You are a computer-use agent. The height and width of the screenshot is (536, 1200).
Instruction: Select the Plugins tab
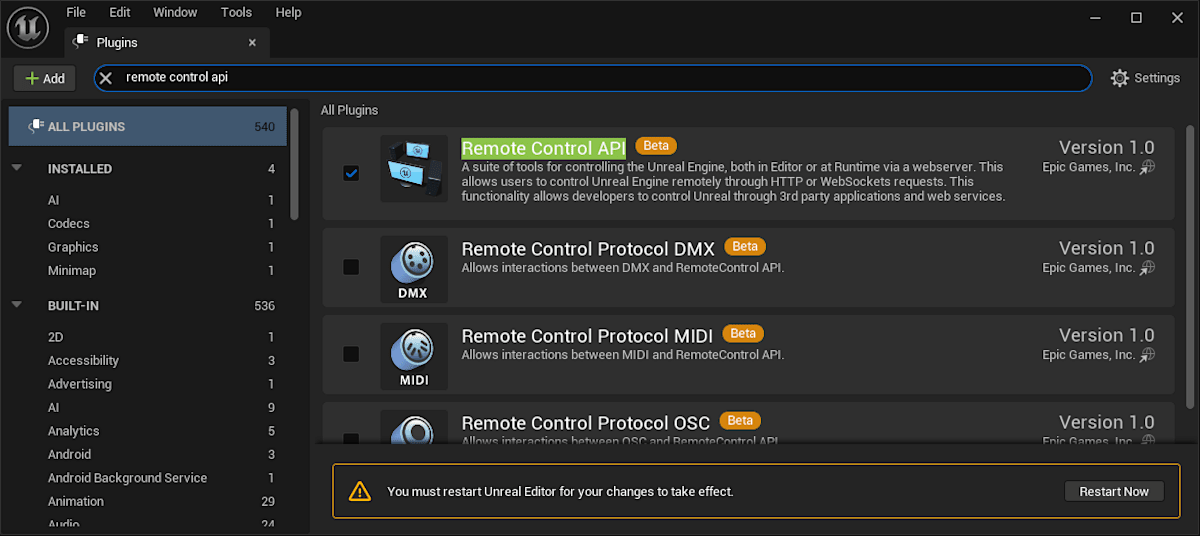pos(166,43)
